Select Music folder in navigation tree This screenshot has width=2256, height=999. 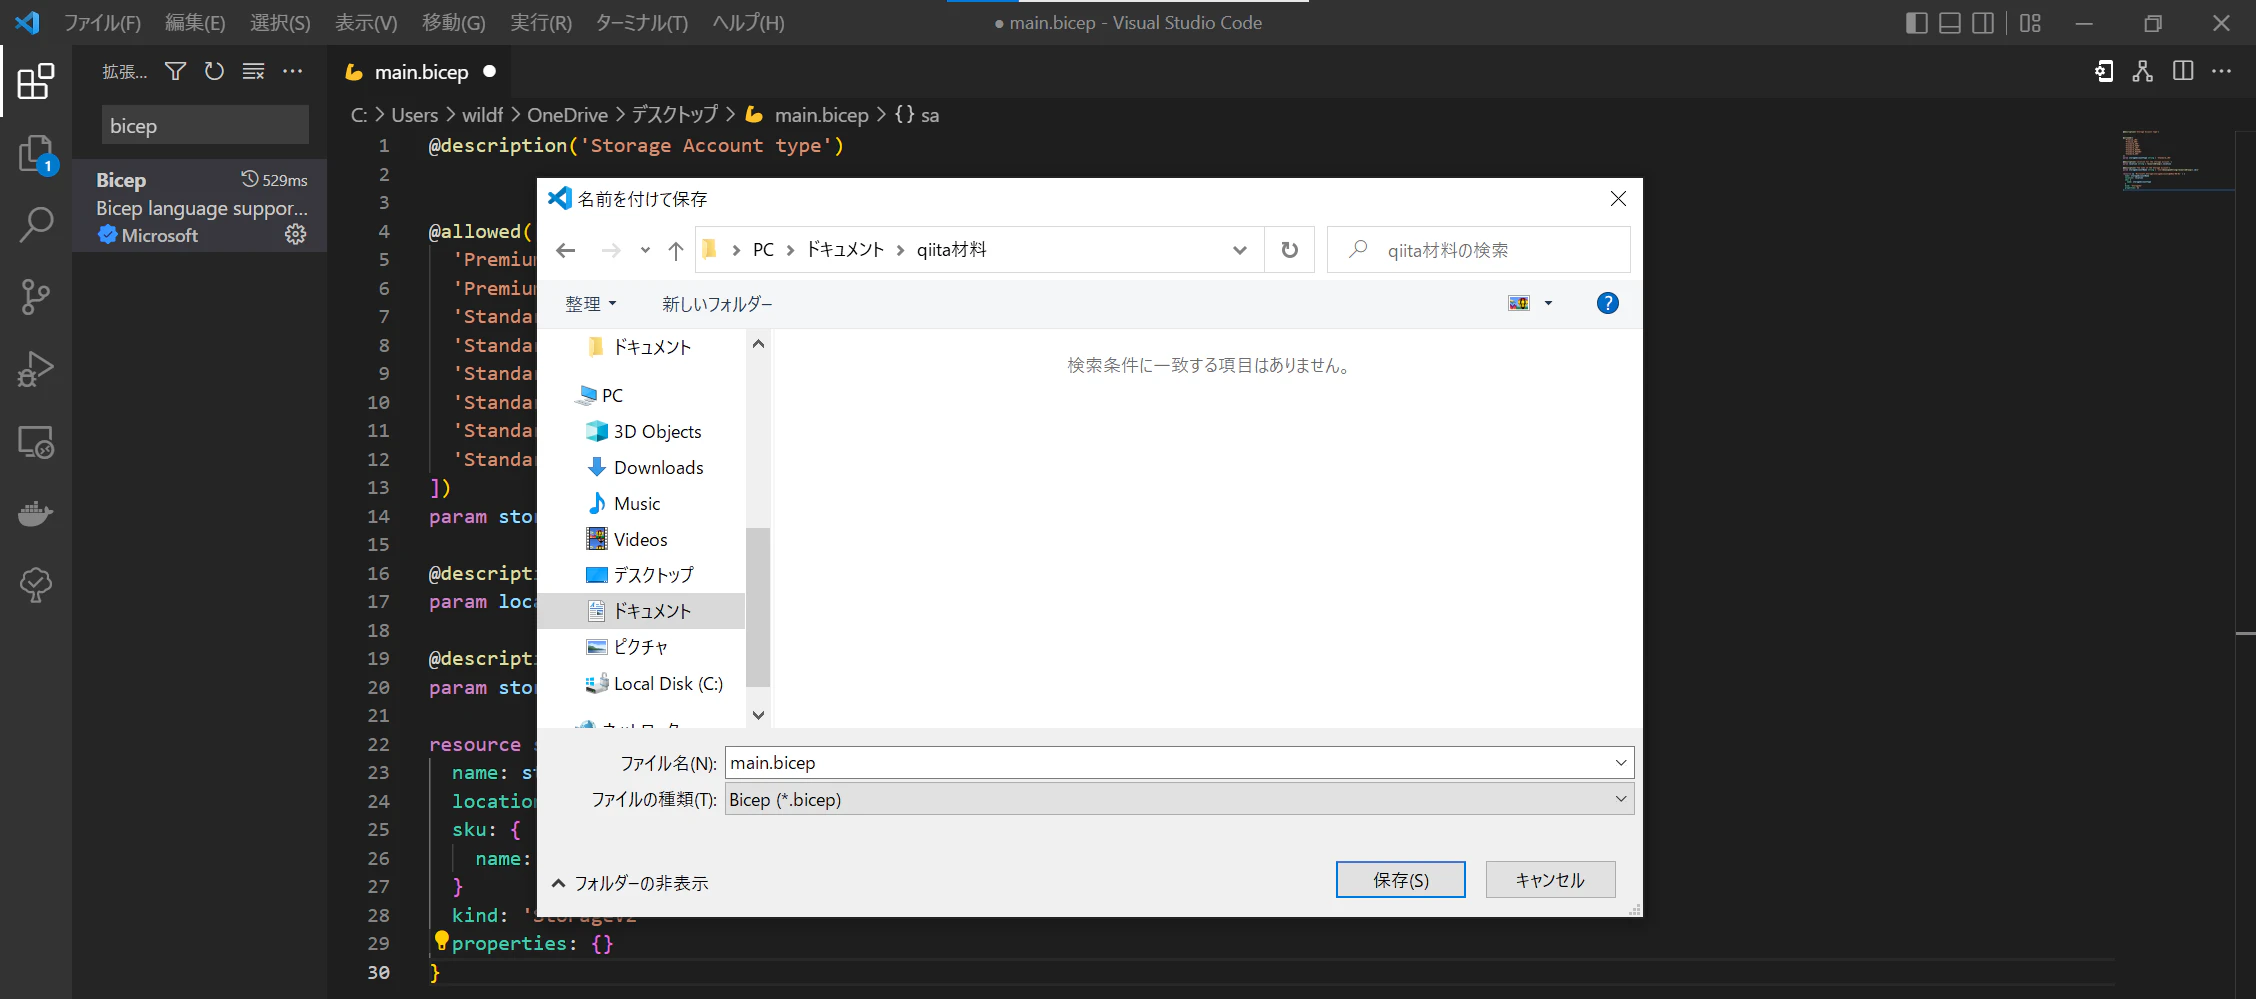pyautogui.click(x=637, y=503)
